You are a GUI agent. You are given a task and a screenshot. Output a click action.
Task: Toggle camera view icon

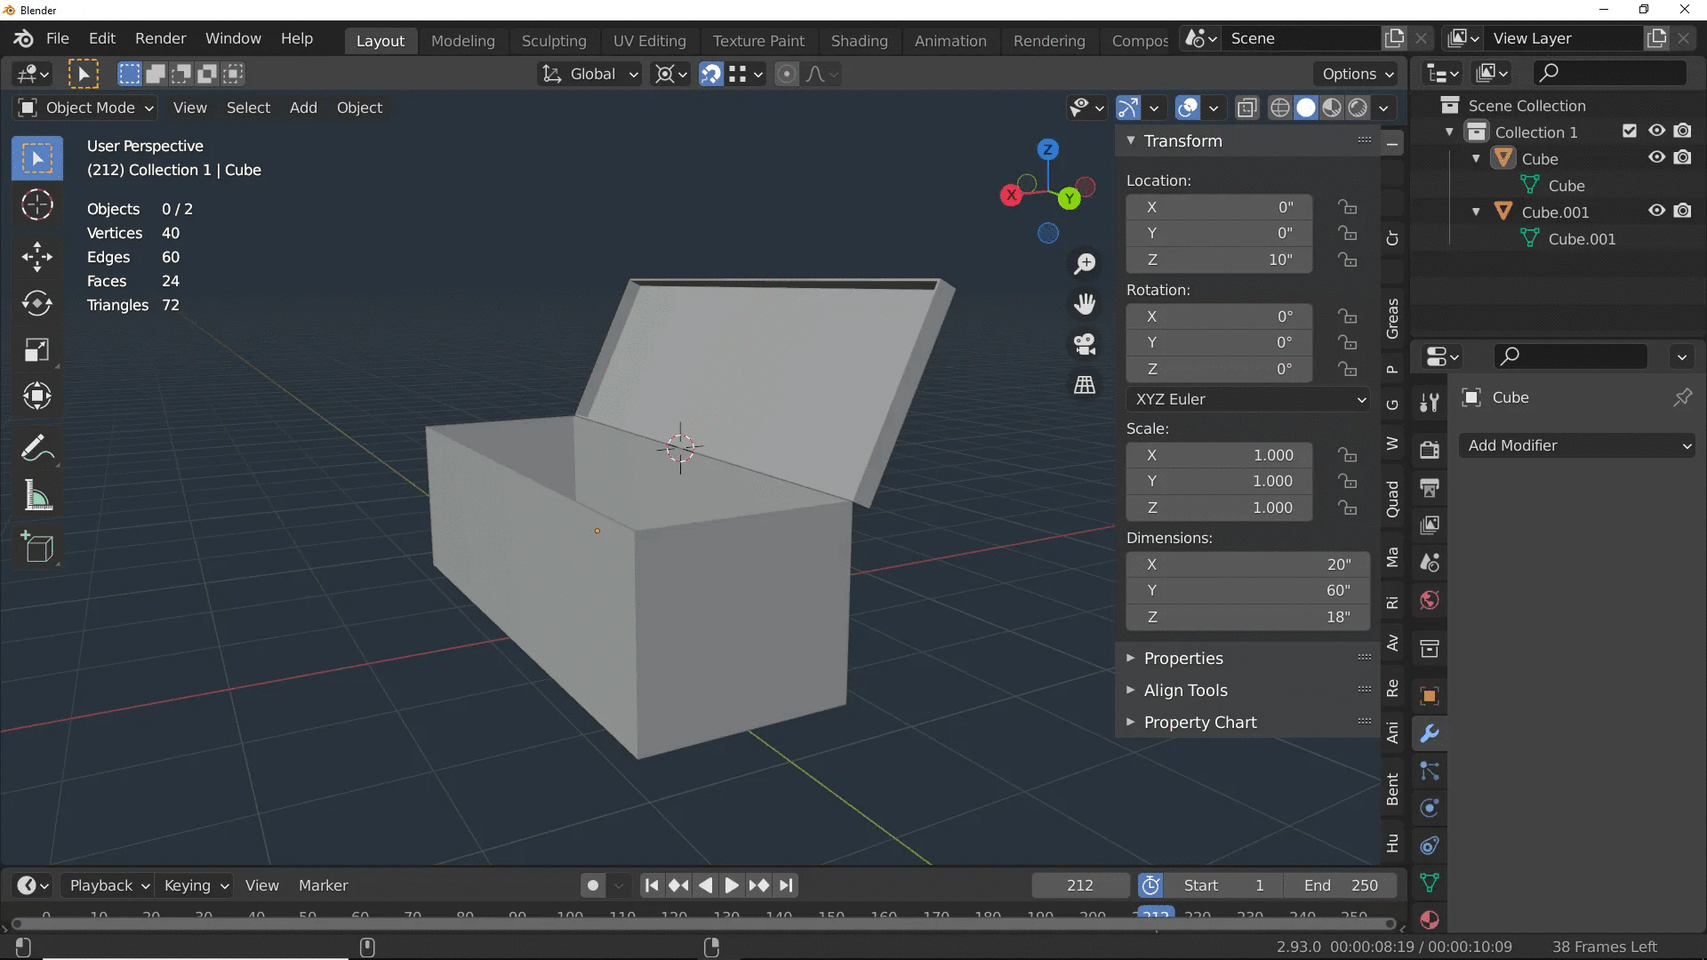click(x=1085, y=344)
